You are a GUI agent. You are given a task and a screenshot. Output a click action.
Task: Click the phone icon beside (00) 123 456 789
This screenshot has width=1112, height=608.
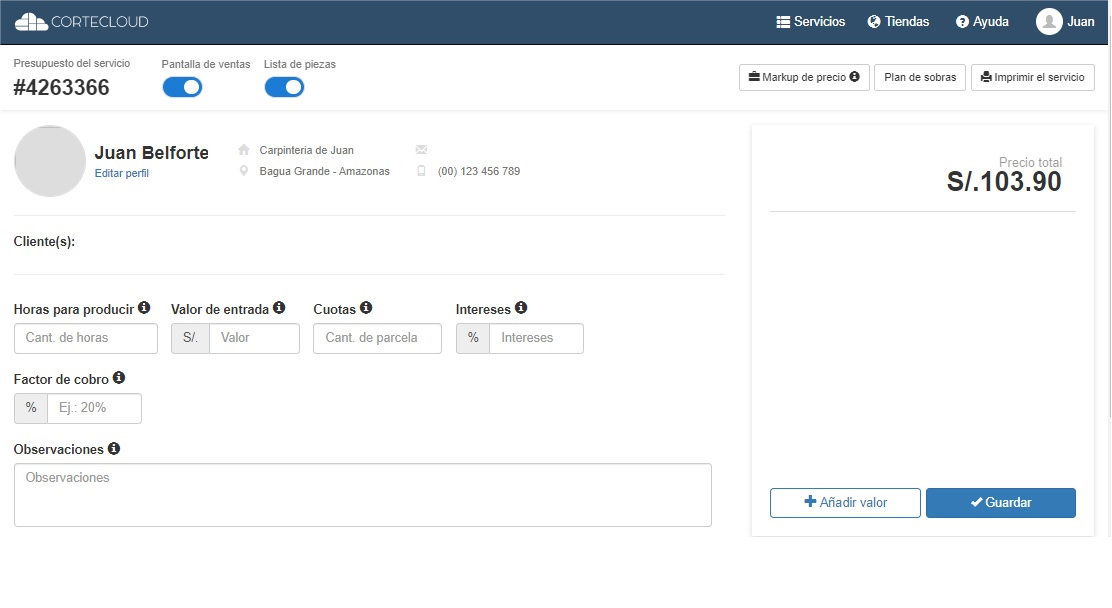click(x=421, y=171)
